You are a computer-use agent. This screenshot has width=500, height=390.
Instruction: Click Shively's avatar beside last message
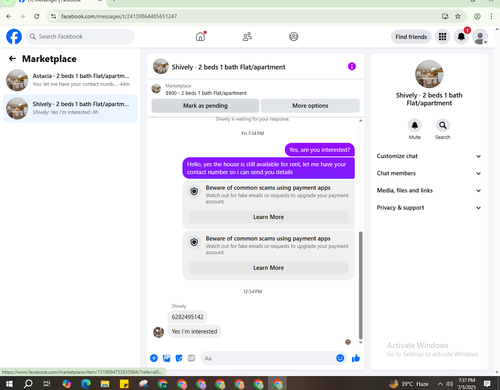point(158,332)
